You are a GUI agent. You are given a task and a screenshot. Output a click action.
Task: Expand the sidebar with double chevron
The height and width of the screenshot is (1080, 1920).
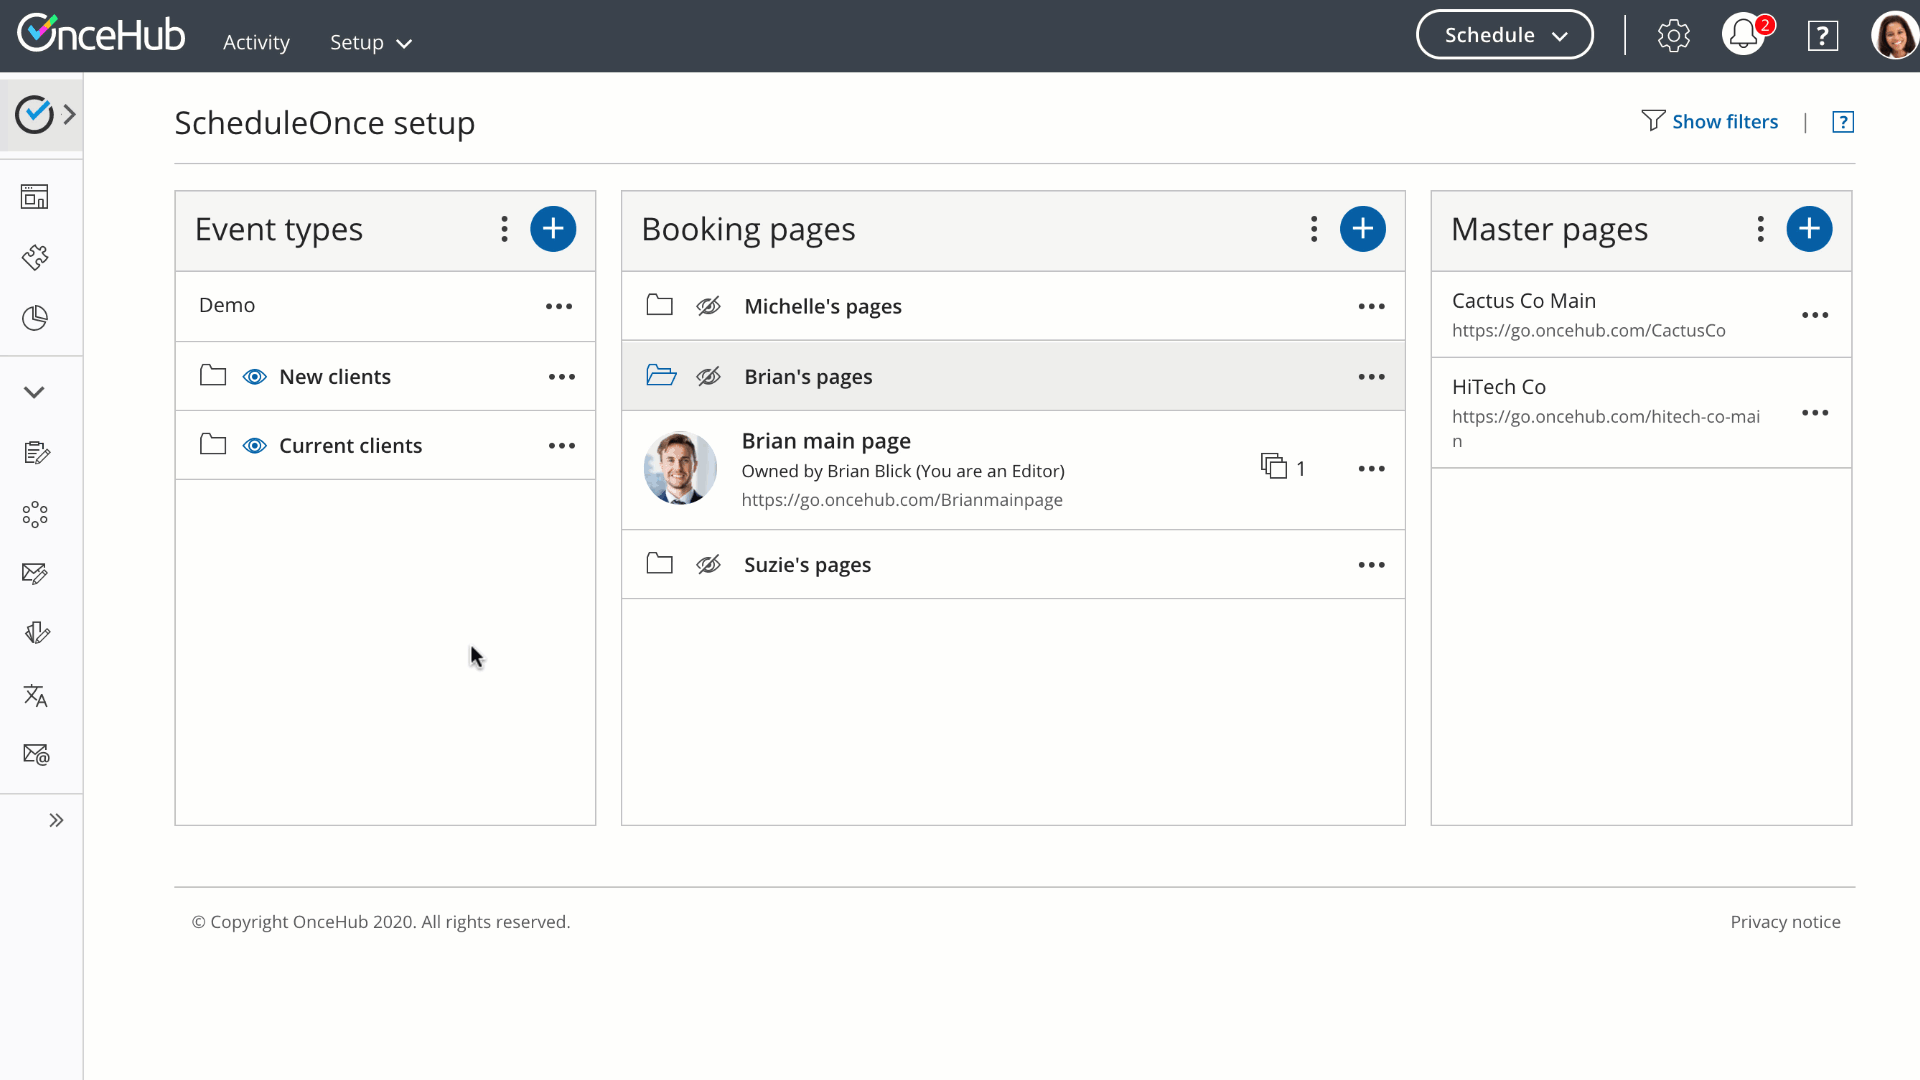pyautogui.click(x=56, y=820)
